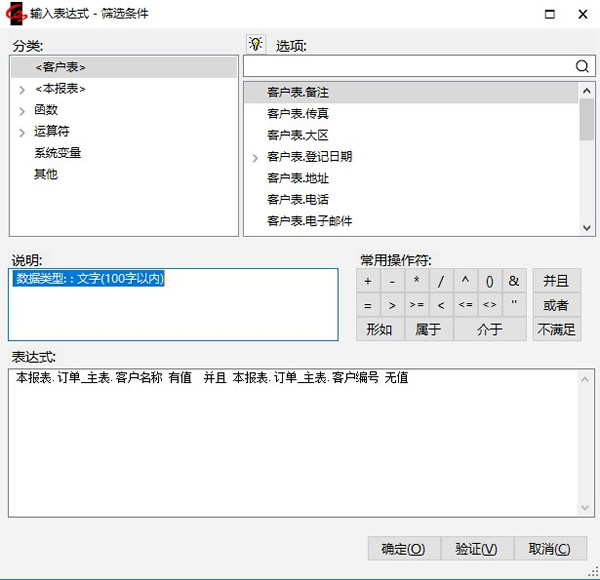Select 系统变量 in the category list
The width and height of the screenshot is (600, 580).
tap(58, 153)
